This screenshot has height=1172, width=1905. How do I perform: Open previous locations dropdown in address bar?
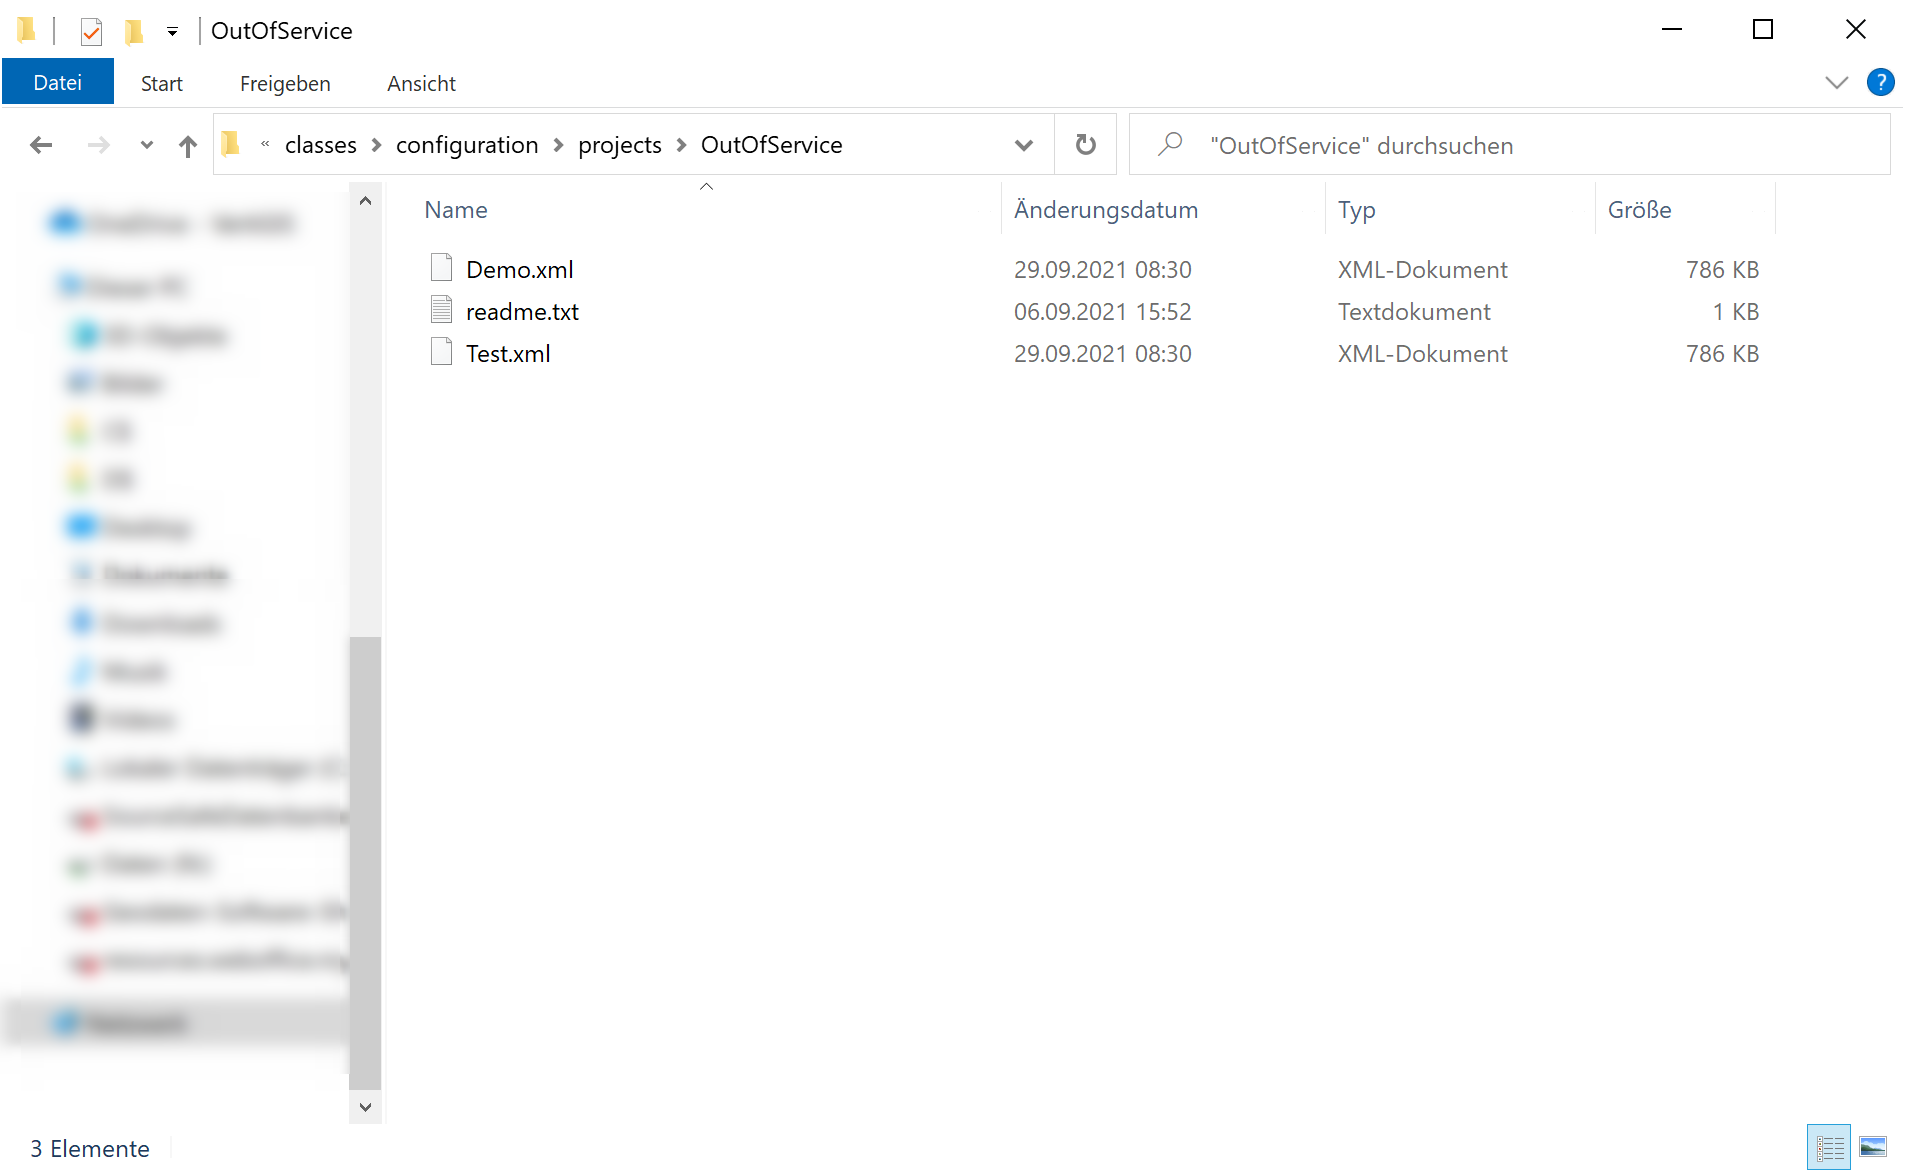[1024, 145]
